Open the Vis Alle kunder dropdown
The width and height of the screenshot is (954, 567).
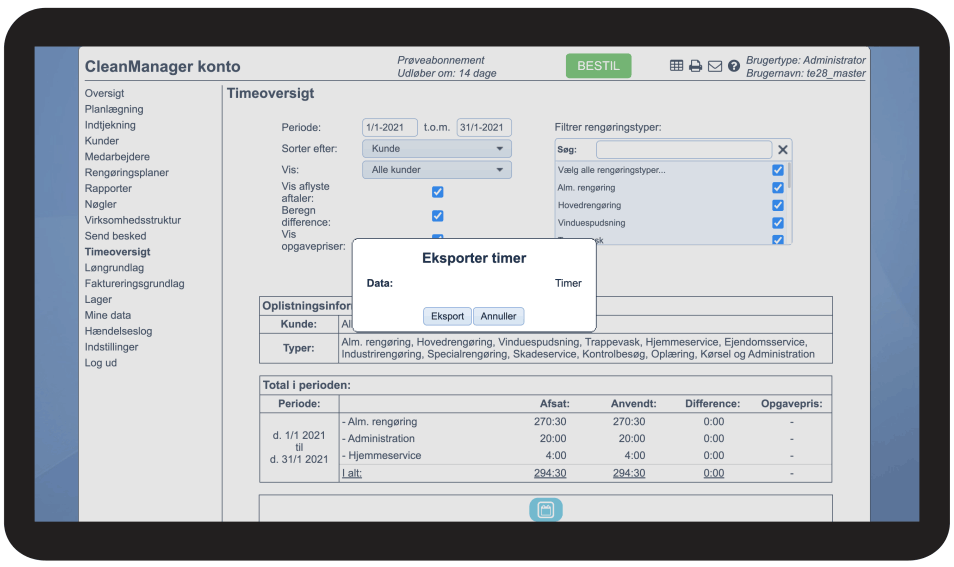click(437, 170)
